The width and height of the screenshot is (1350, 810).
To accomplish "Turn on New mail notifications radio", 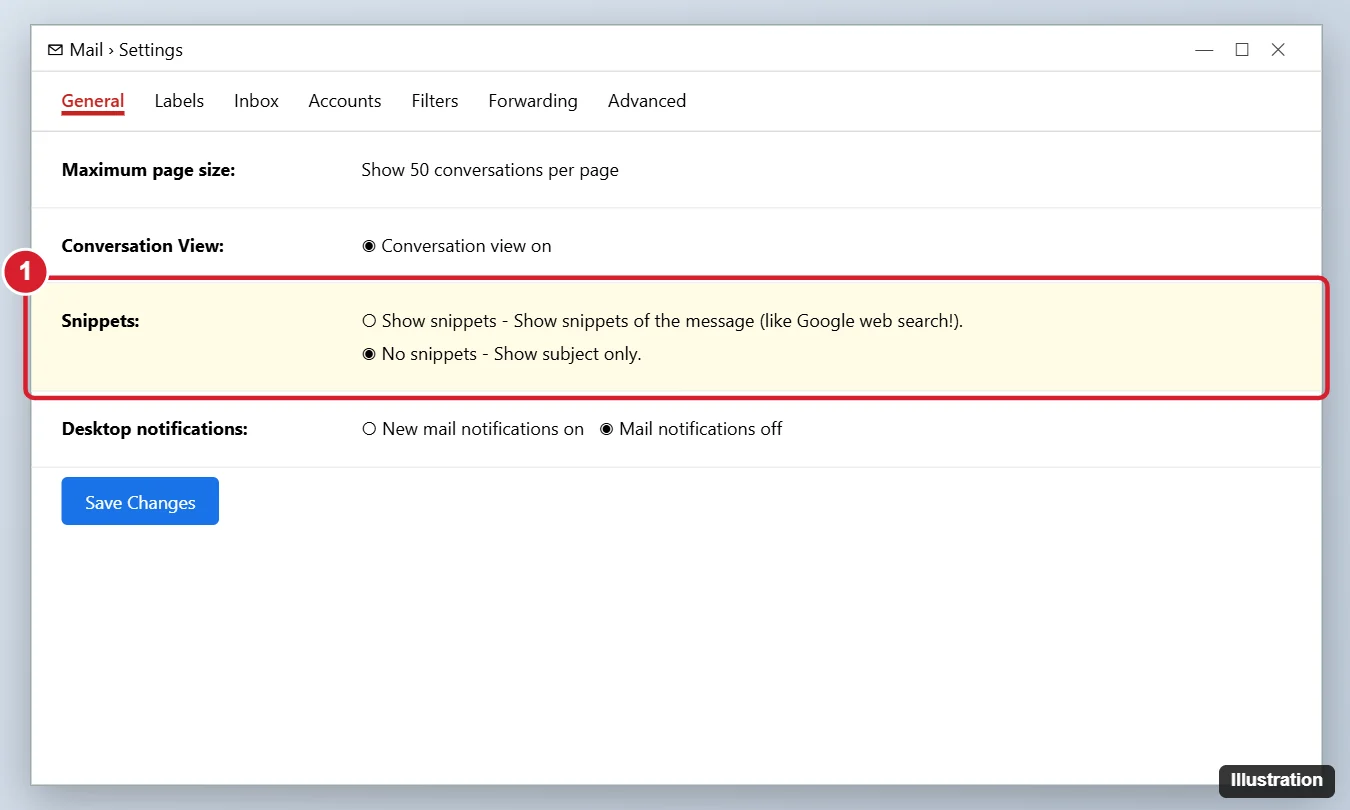I will coord(369,429).
